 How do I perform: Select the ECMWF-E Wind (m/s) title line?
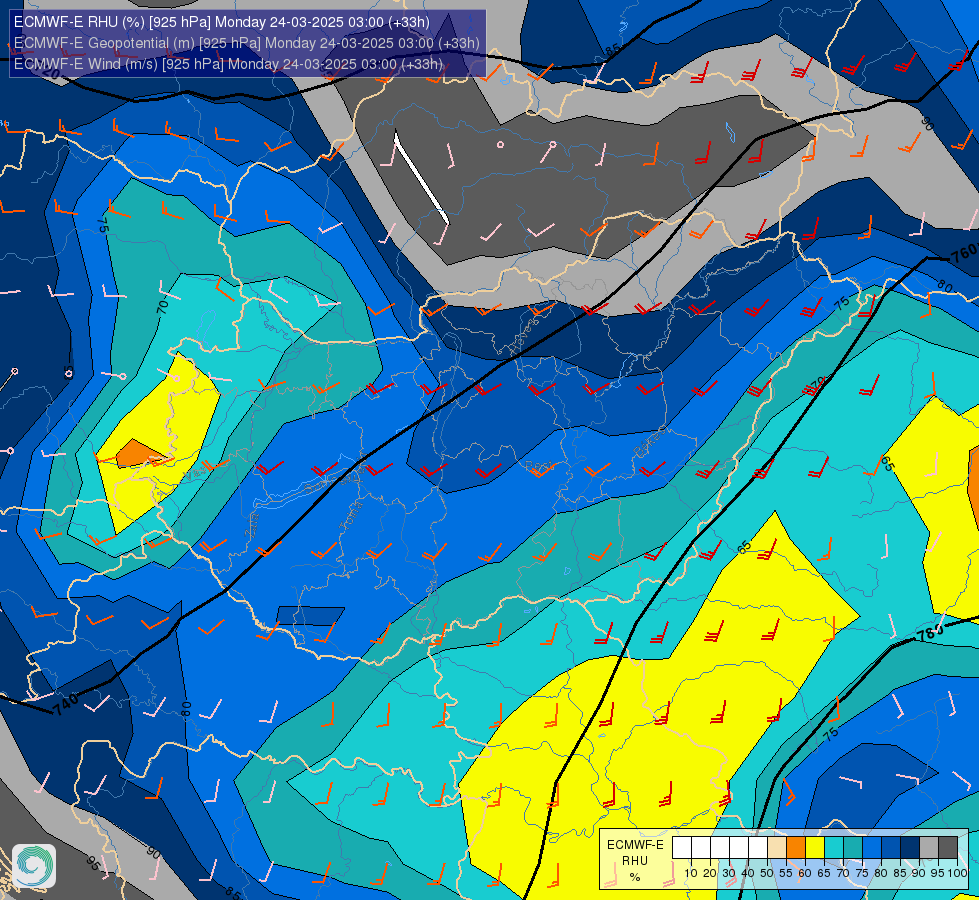[229, 64]
